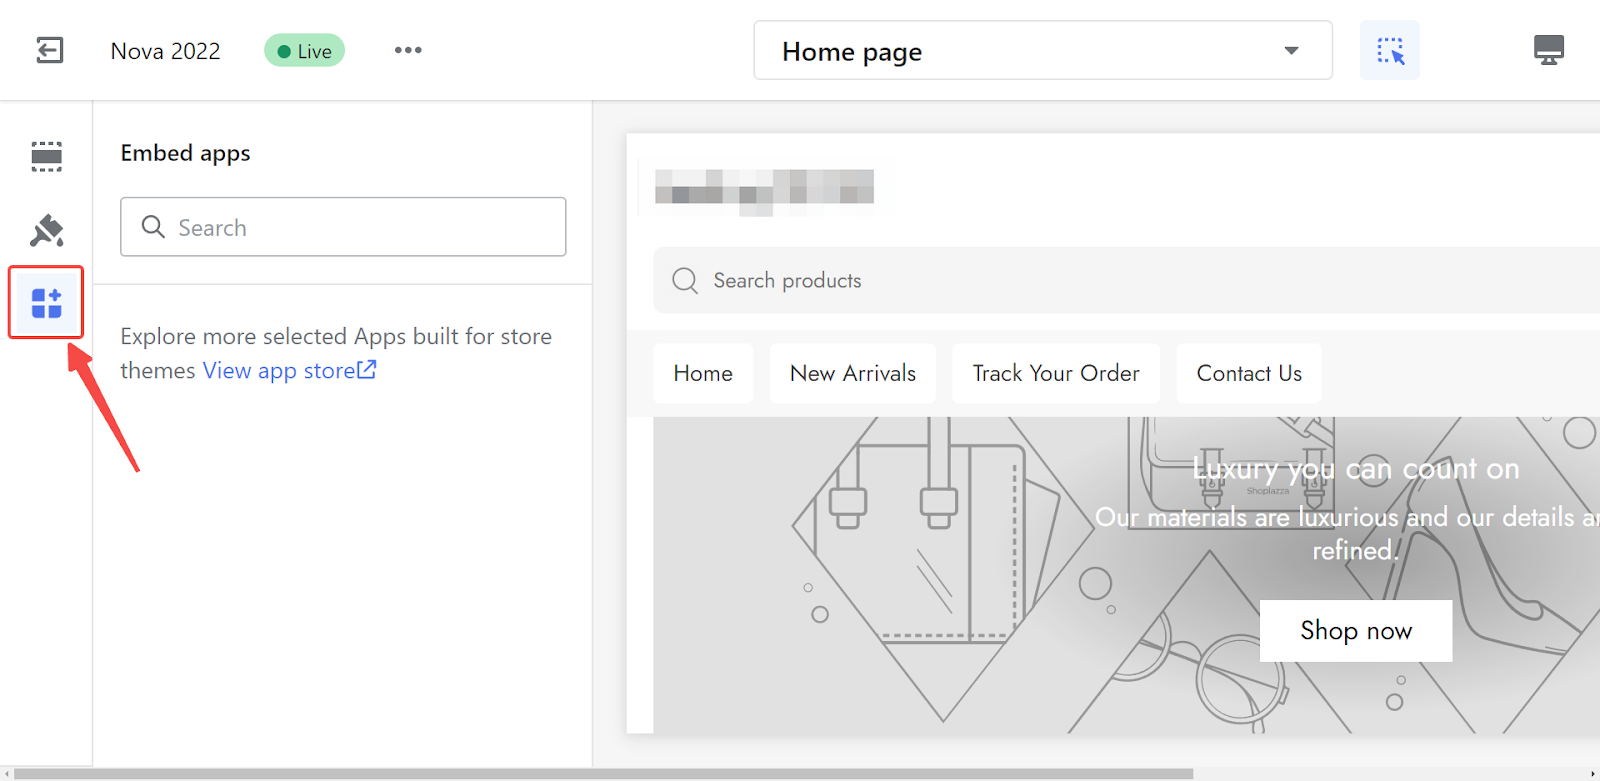Click the Shop now button
The height and width of the screenshot is (781, 1600).
coord(1356,631)
